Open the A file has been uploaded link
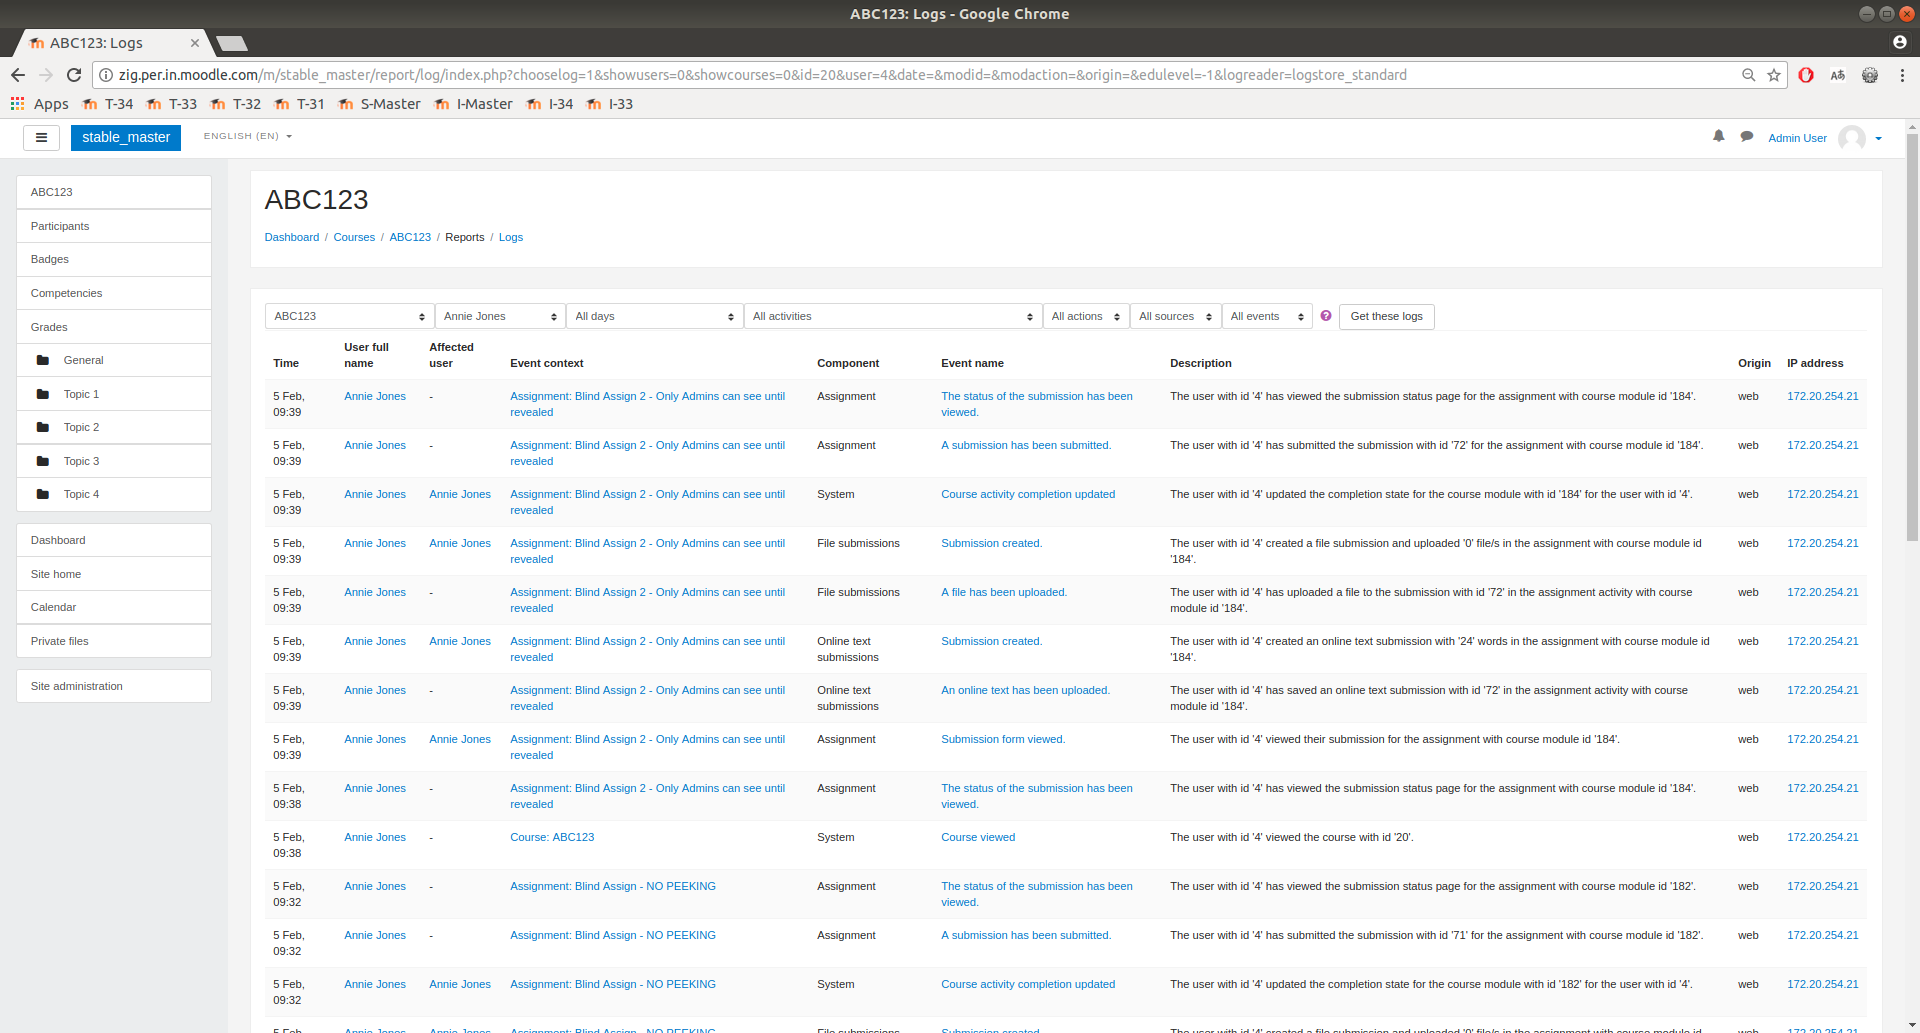 point(1004,592)
